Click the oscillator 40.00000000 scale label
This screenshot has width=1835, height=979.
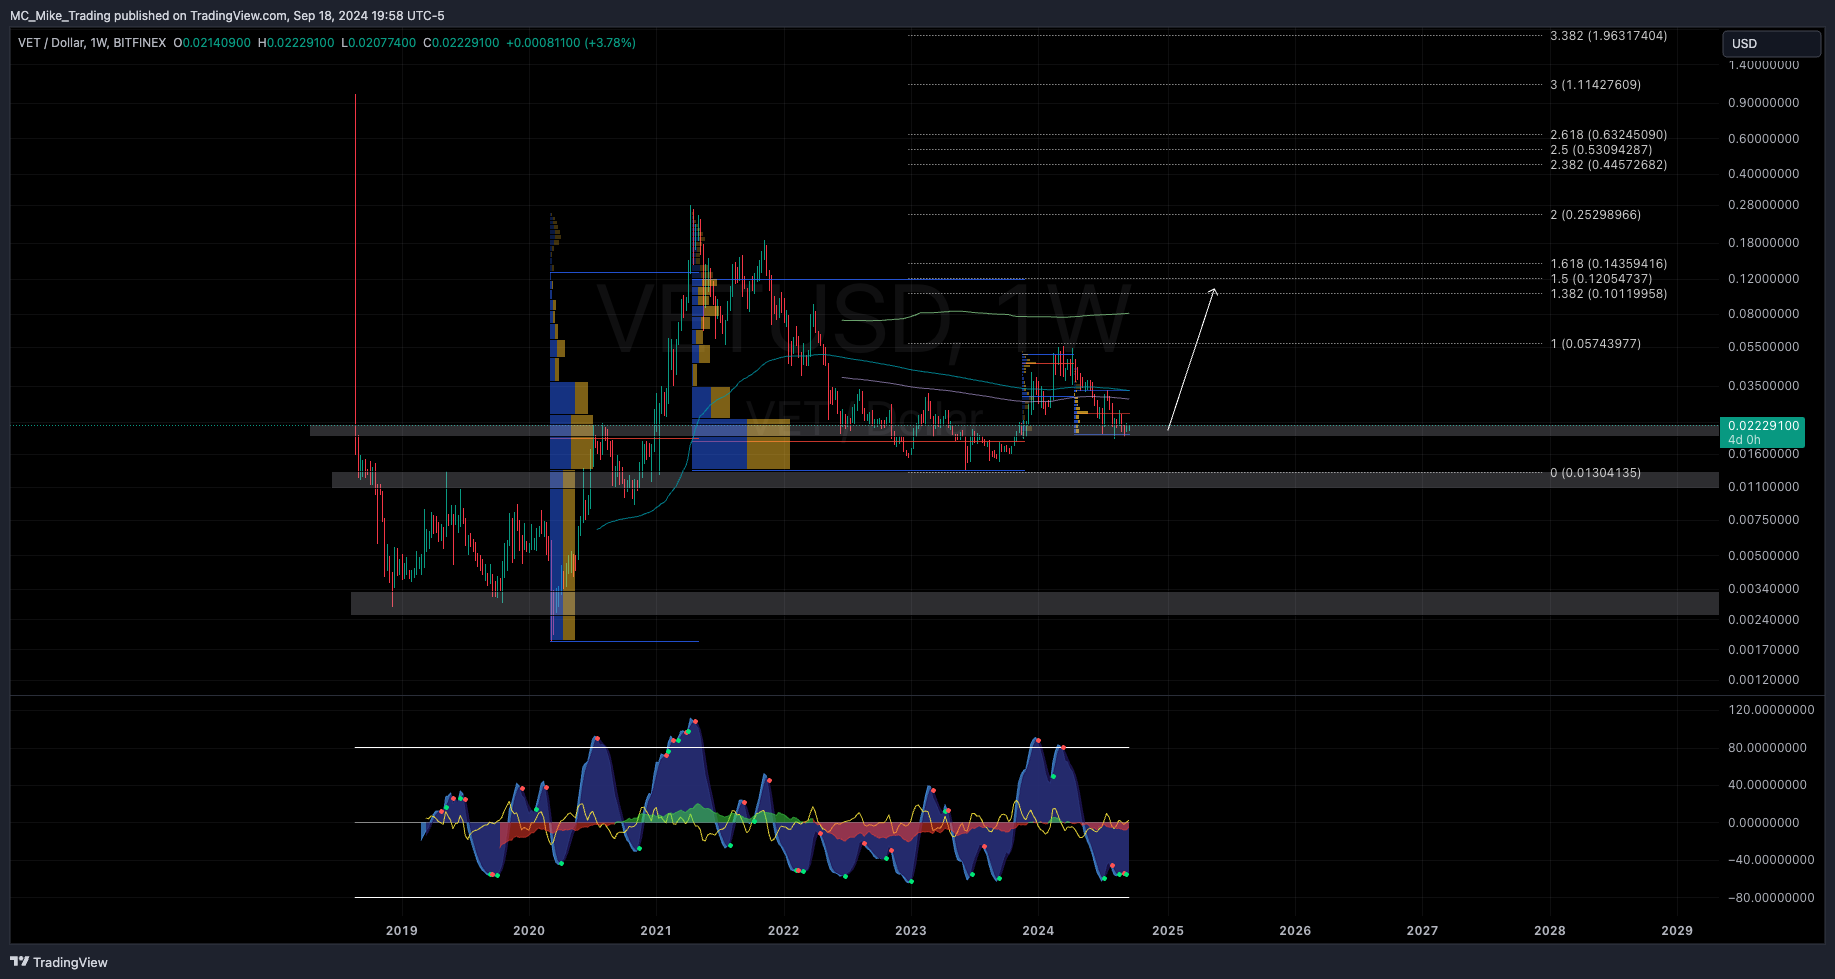coord(1768,785)
